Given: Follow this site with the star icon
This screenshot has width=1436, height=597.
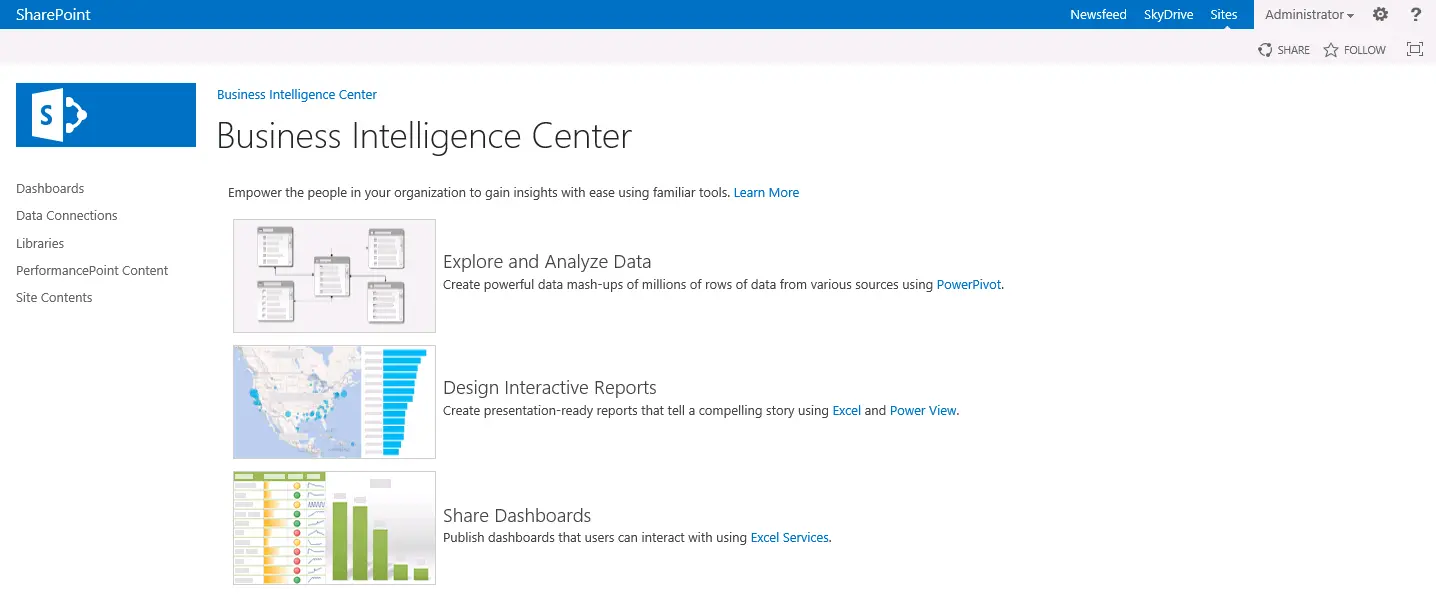Looking at the screenshot, I should click(1355, 50).
